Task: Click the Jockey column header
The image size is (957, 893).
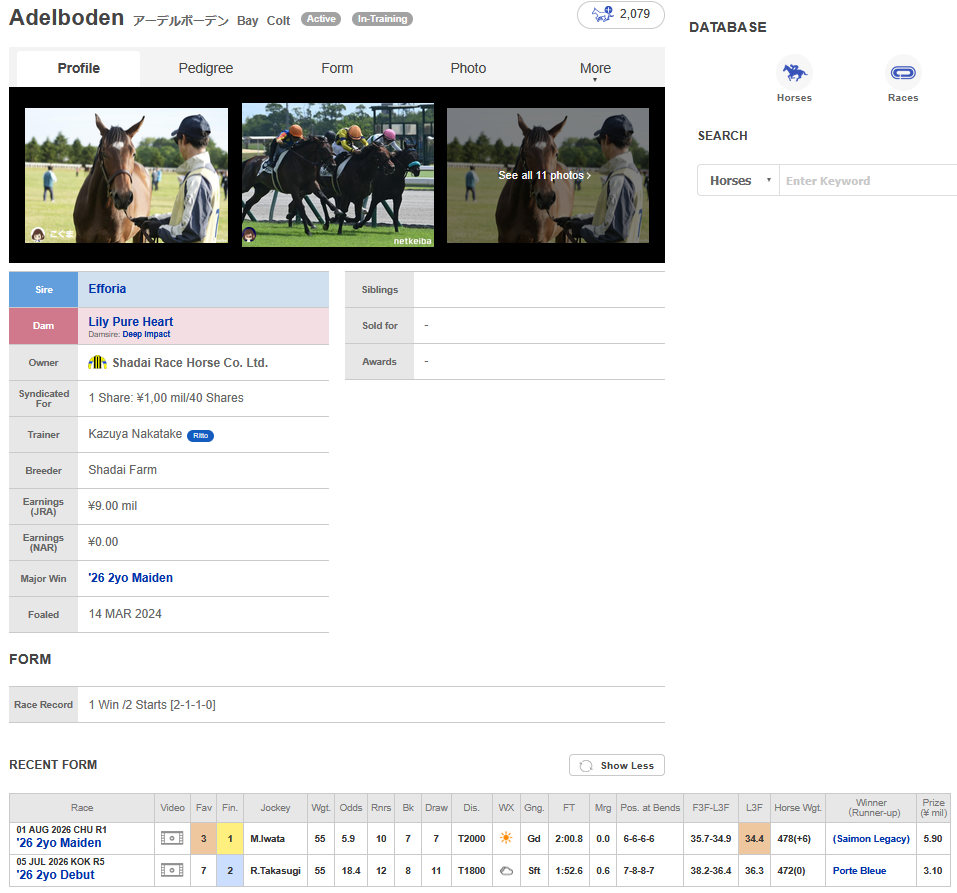Action: click(x=275, y=808)
